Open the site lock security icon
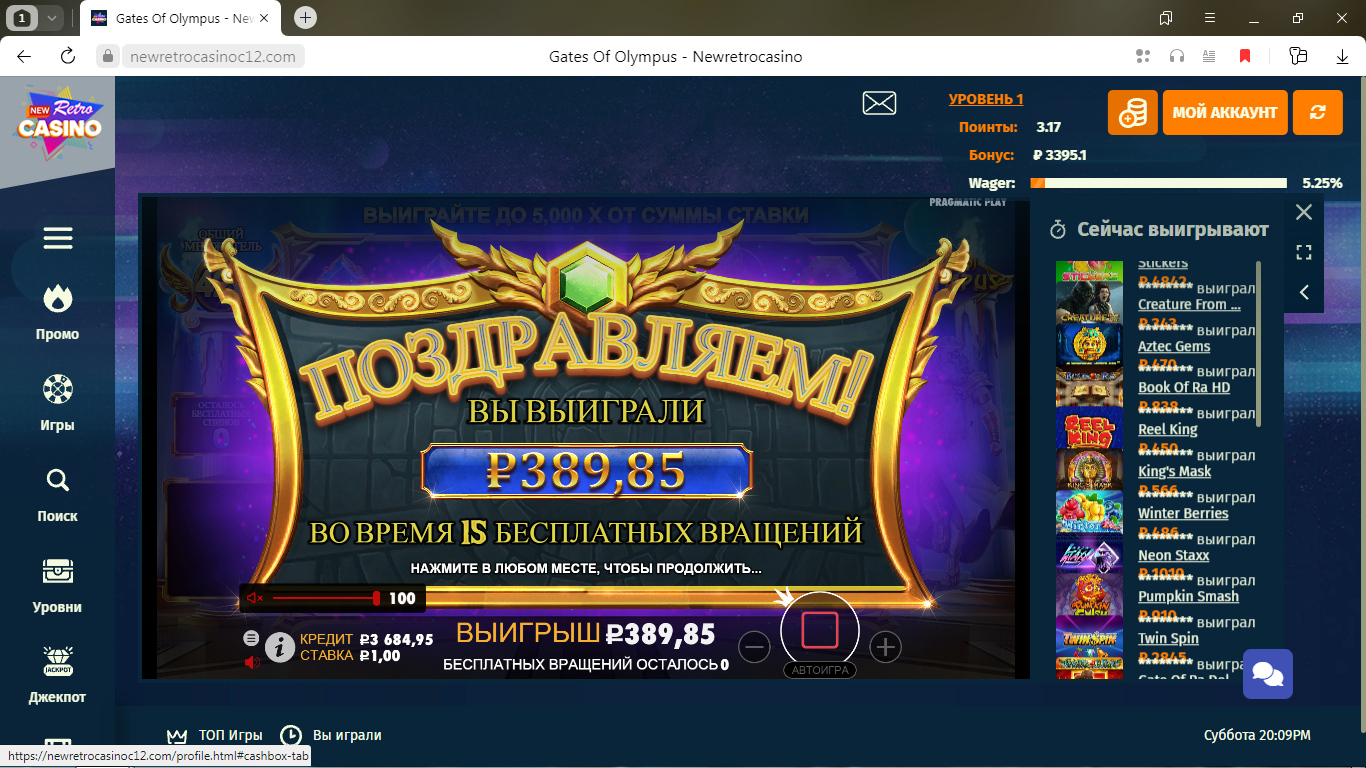The height and width of the screenshot is (768, 1366). tap(109, 56)
